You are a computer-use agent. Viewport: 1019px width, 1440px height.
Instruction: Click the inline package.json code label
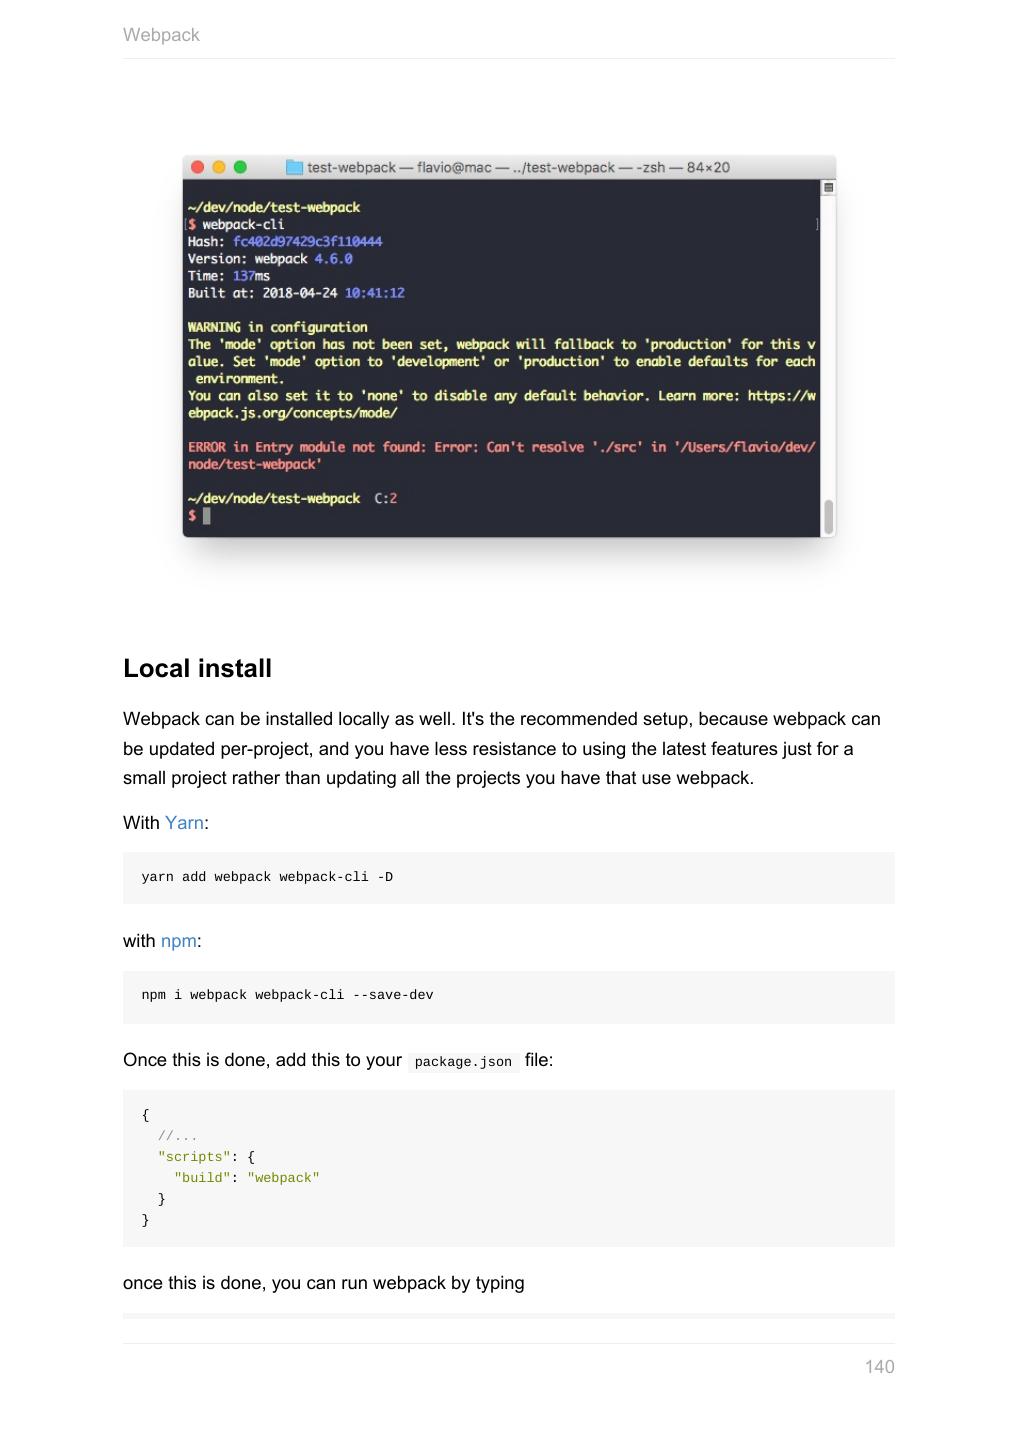[463, 1061]
